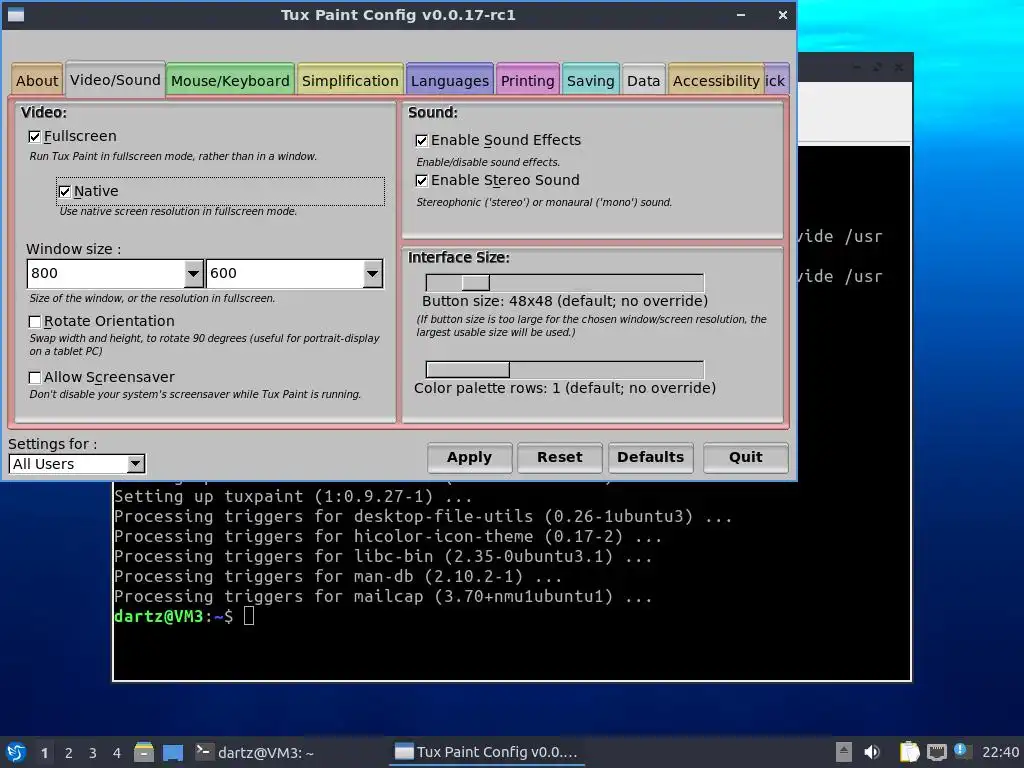Click the Button size slider handle
Image resolution: width=1024 pixels, height=768 pixels.
[x=475, y=283]
